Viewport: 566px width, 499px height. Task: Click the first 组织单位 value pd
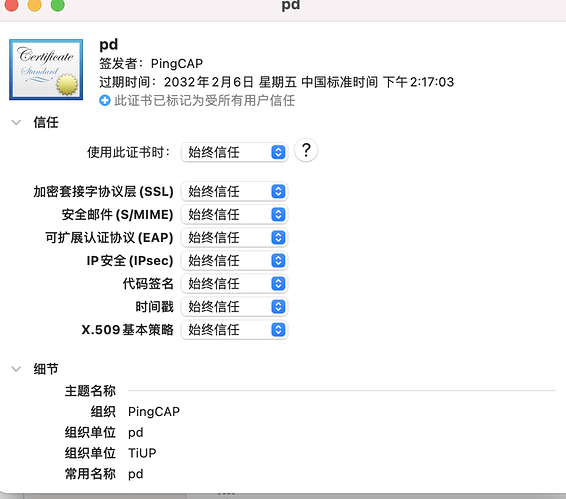point(136,432)
